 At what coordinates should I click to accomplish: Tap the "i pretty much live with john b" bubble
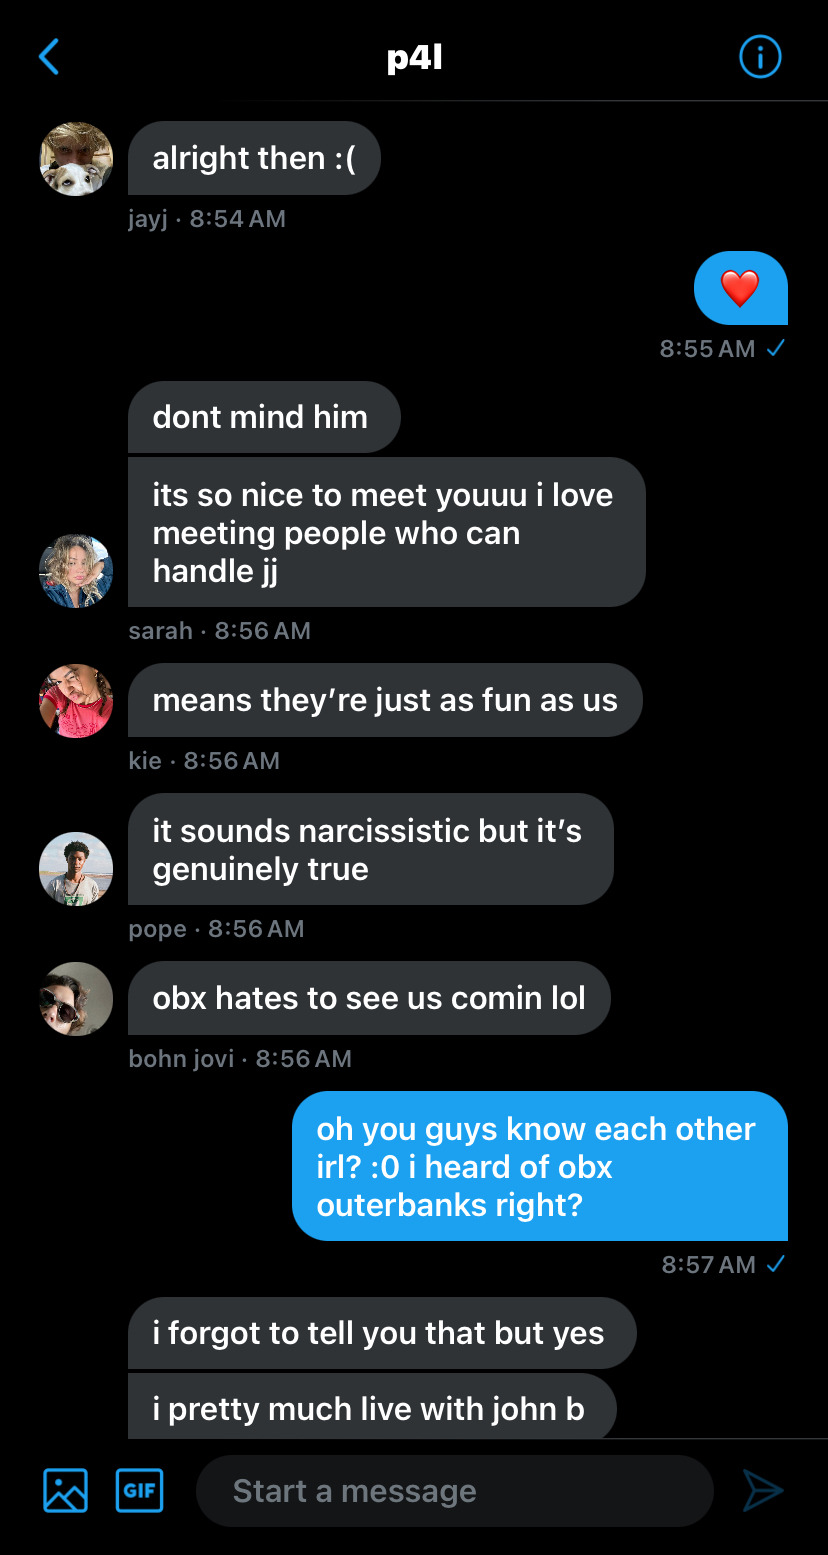tap(372, 1406)
